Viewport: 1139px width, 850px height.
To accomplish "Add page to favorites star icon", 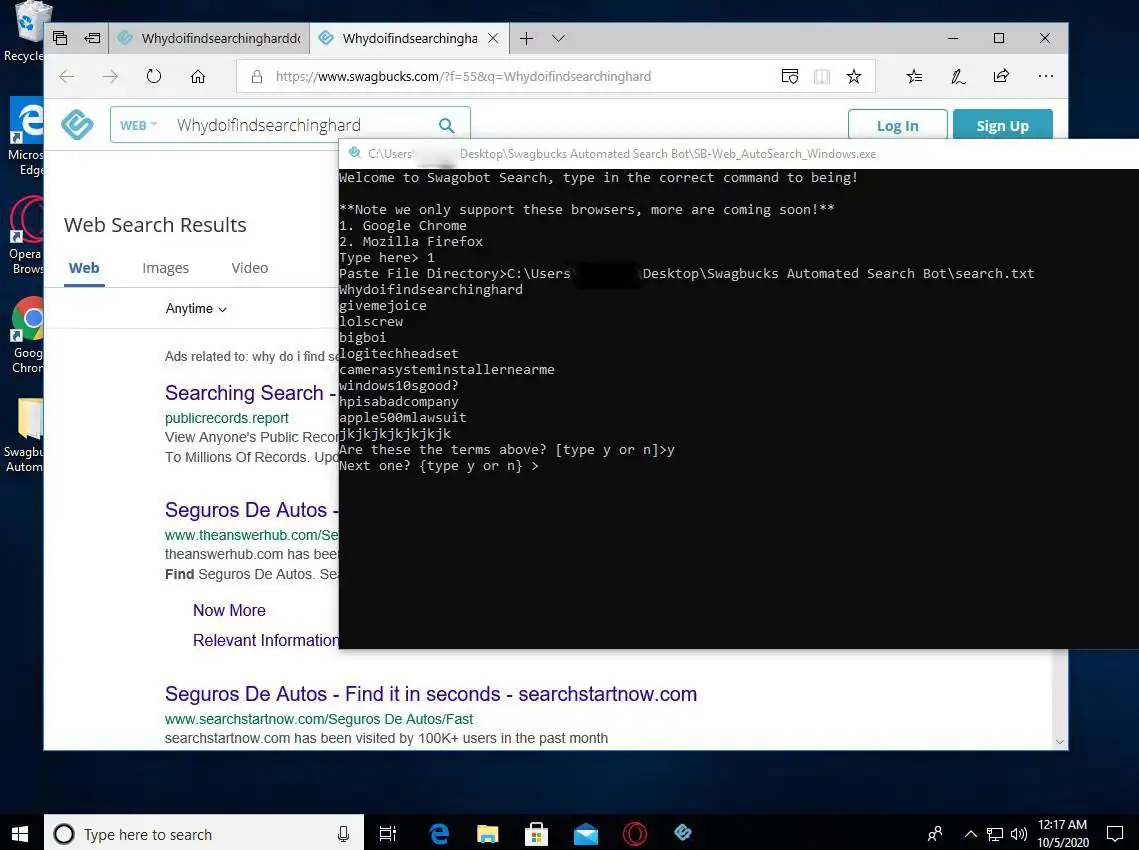I will click(854, 76).
